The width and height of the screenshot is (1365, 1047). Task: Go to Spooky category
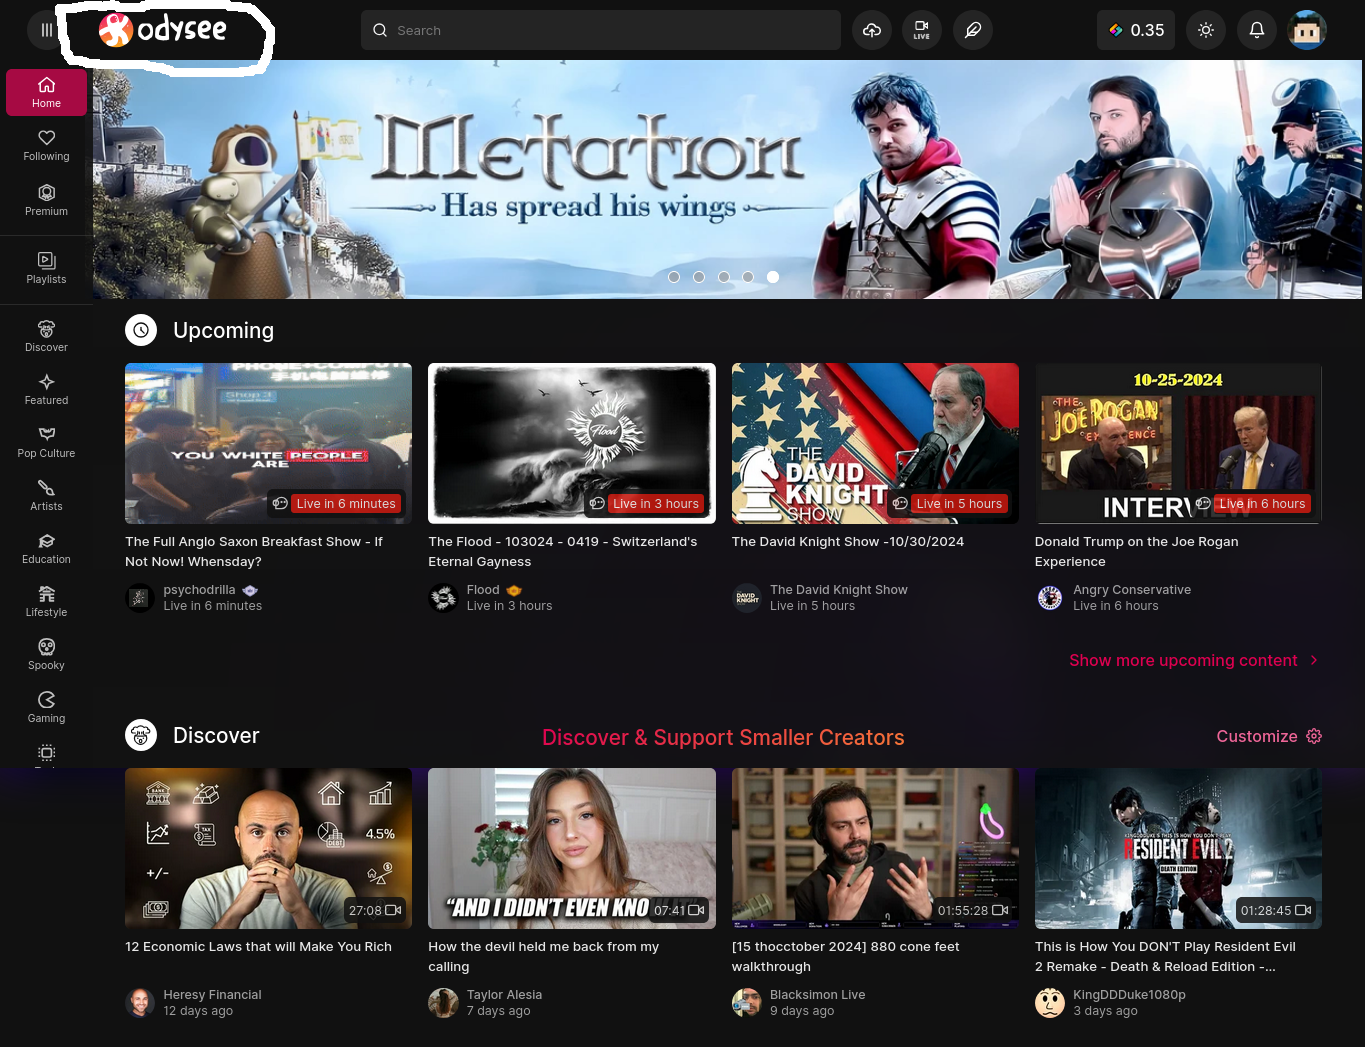pyautogui.click(x=46, y=654)
